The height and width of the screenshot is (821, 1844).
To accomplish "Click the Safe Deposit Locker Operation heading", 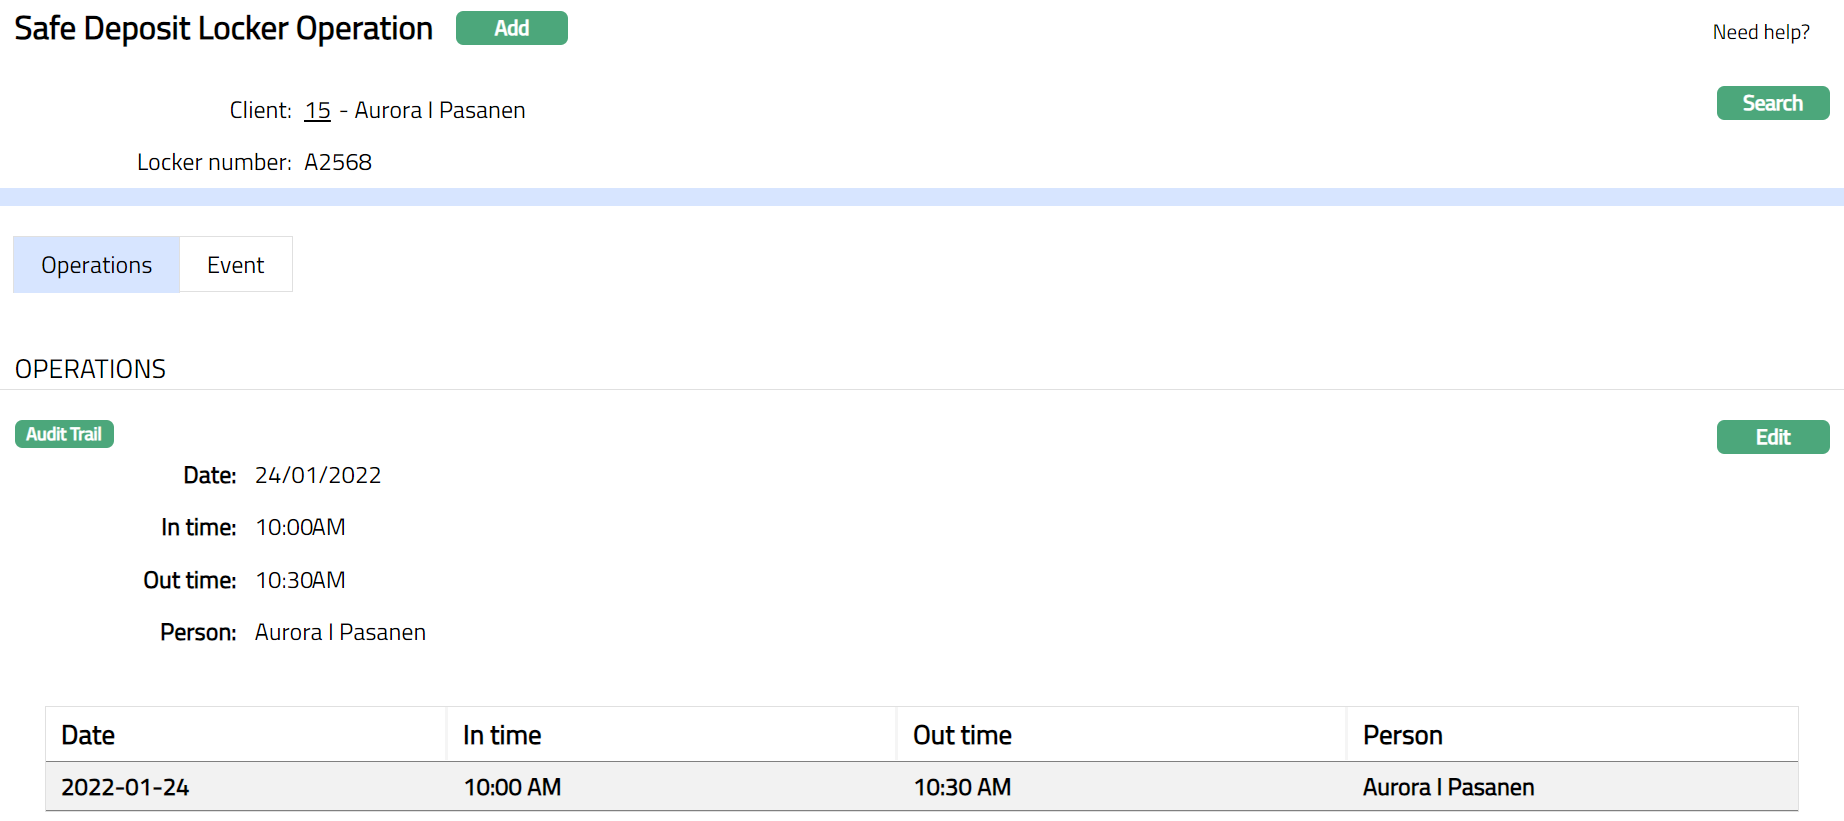I will click(x=223, y=29).
